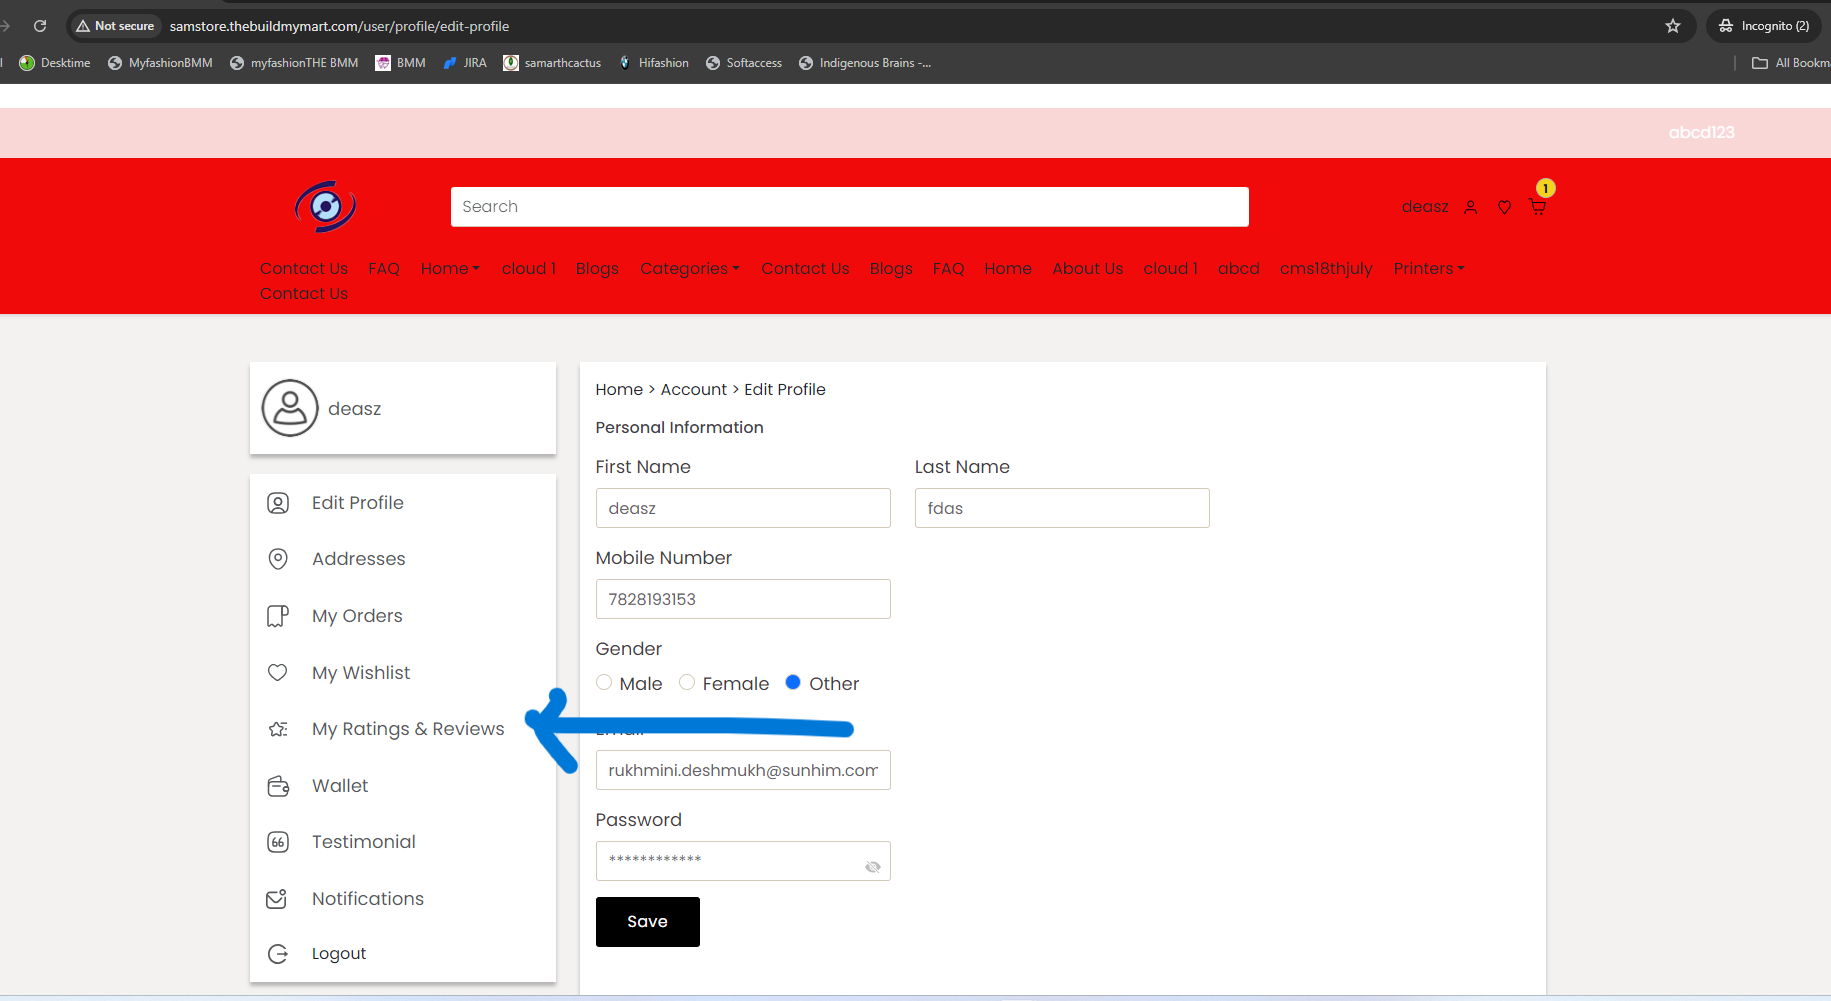Viewport: 1831px width, 1001px height.
Task: Open the cloud 1 link before abcd
Action: point(1170,268)
